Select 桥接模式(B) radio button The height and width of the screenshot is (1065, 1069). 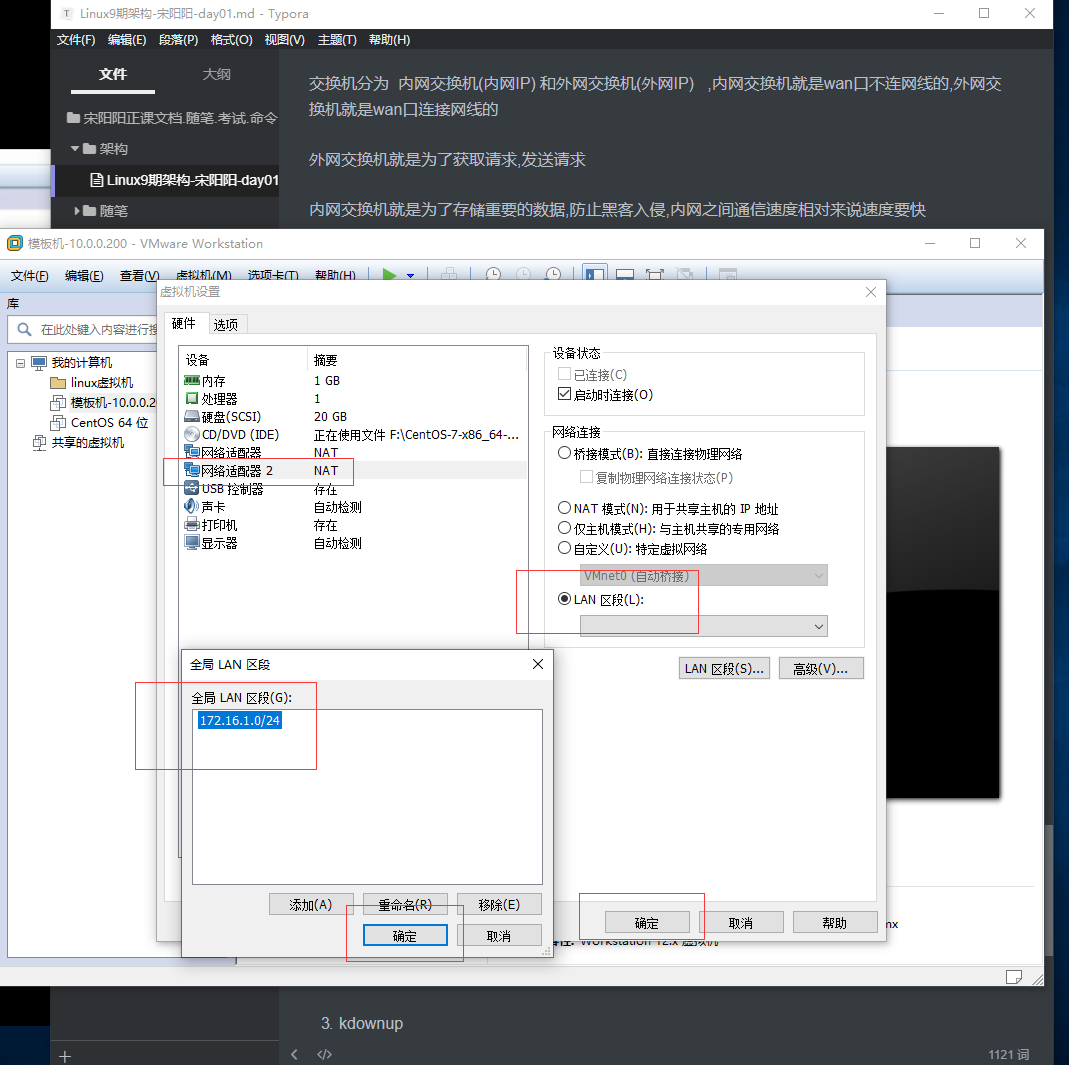tap(564, 453)
